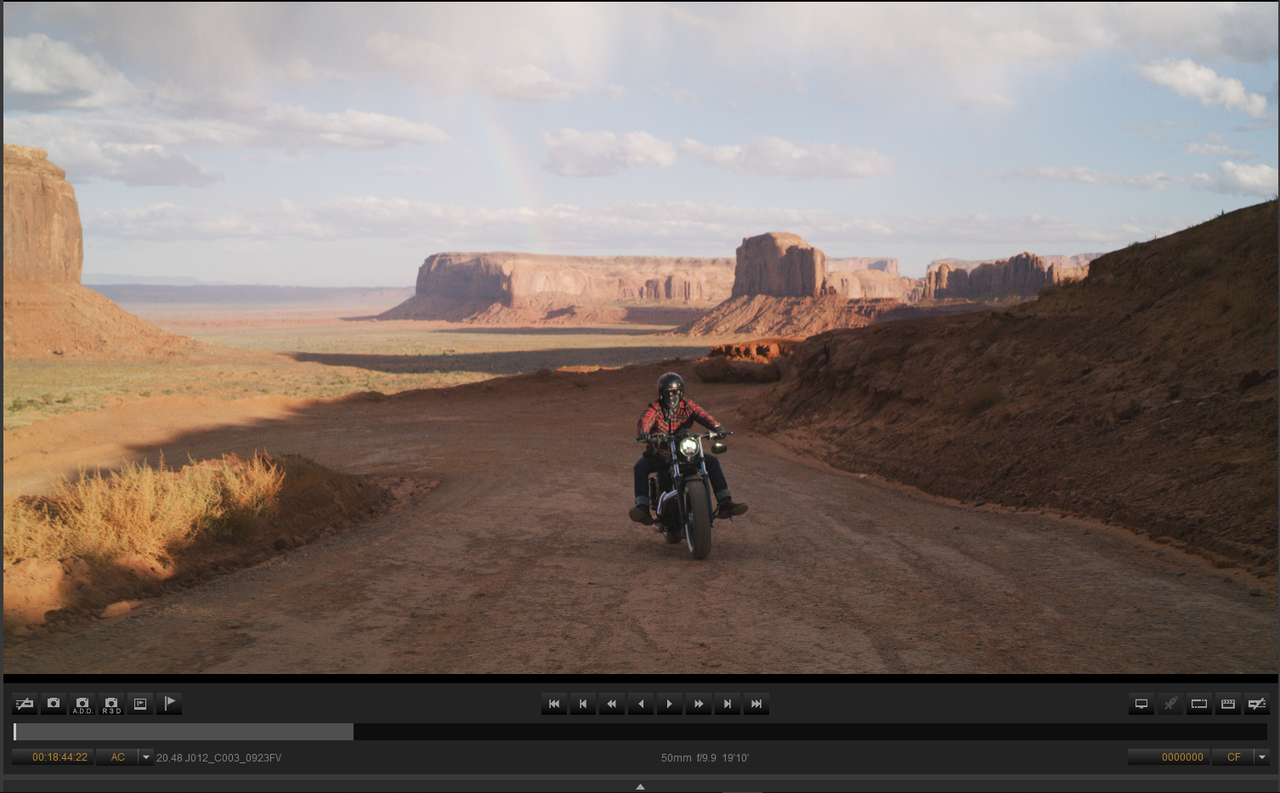Click the framed-image icon before the flag

pyautogui.click(x=140, y=704)
